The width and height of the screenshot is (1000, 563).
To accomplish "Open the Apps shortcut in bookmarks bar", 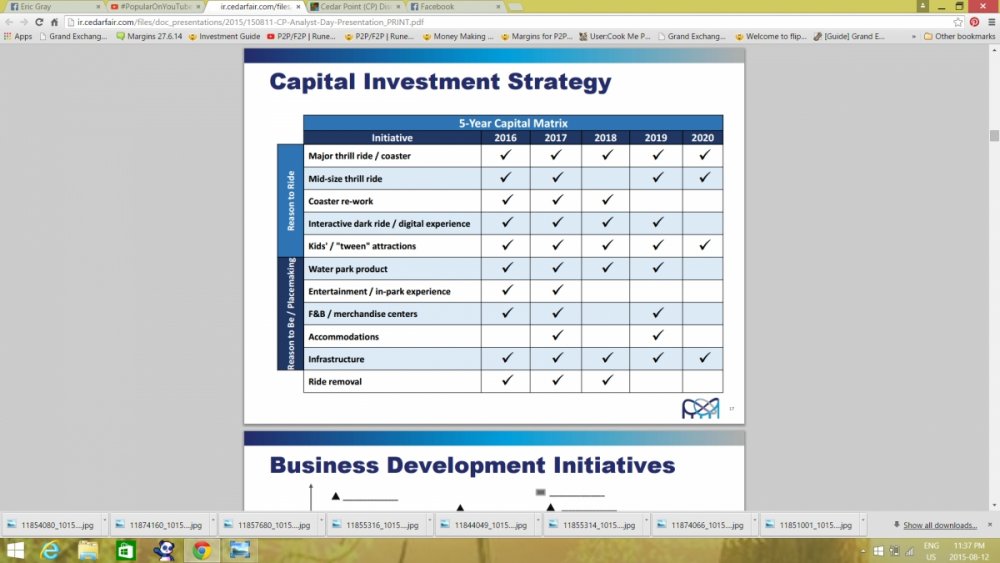I will [18, 36].
